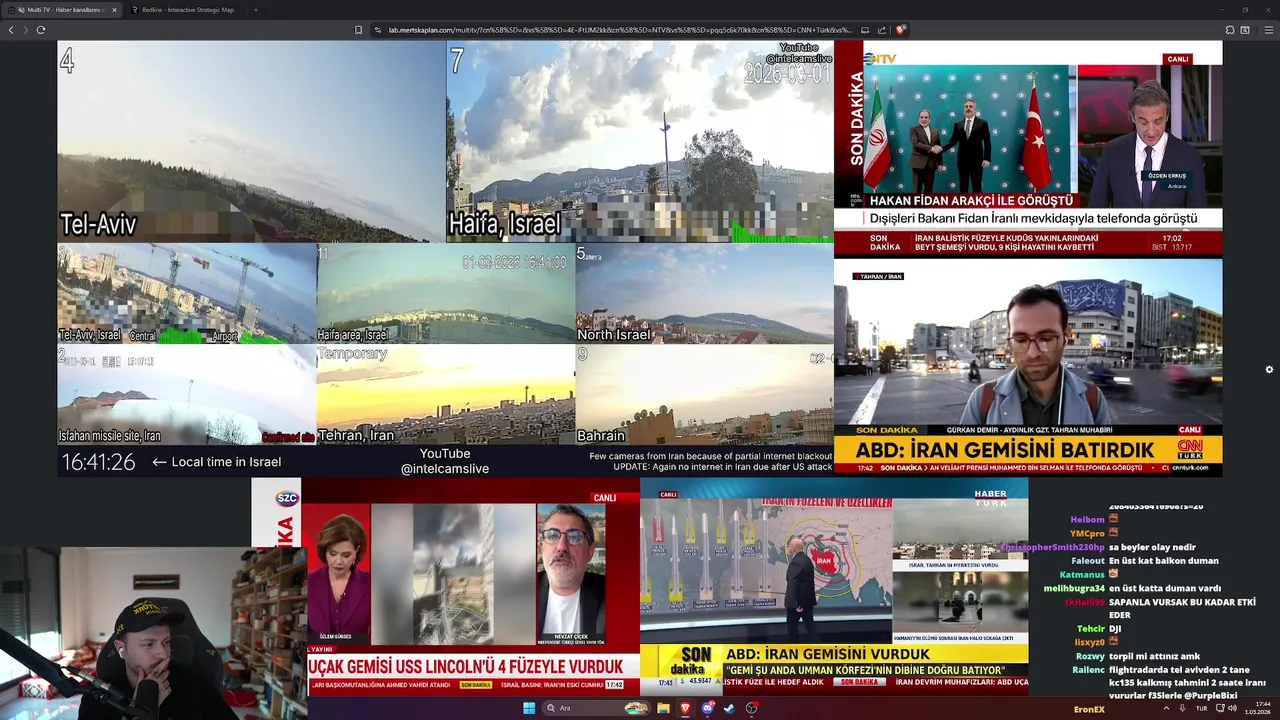The image size is (1280, 720).
Task: Switch to the Multi TV tab
Action: tap(62, 10)
